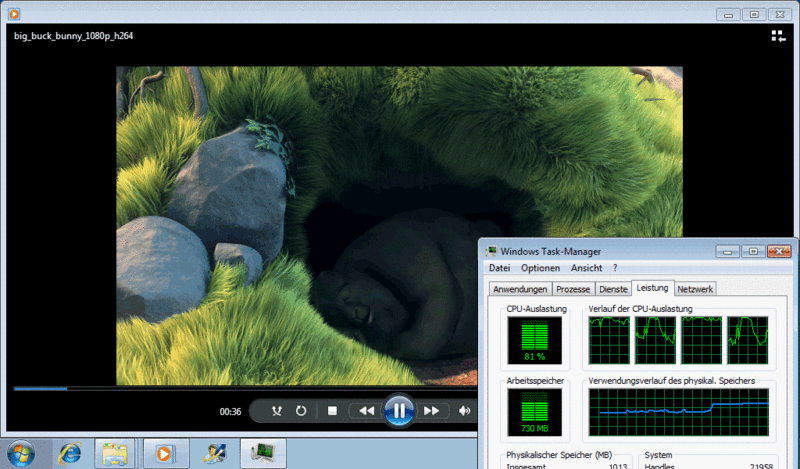Screen dimensions: 800x469
Task: Open the ? help menu
Action: coord(615,268)
